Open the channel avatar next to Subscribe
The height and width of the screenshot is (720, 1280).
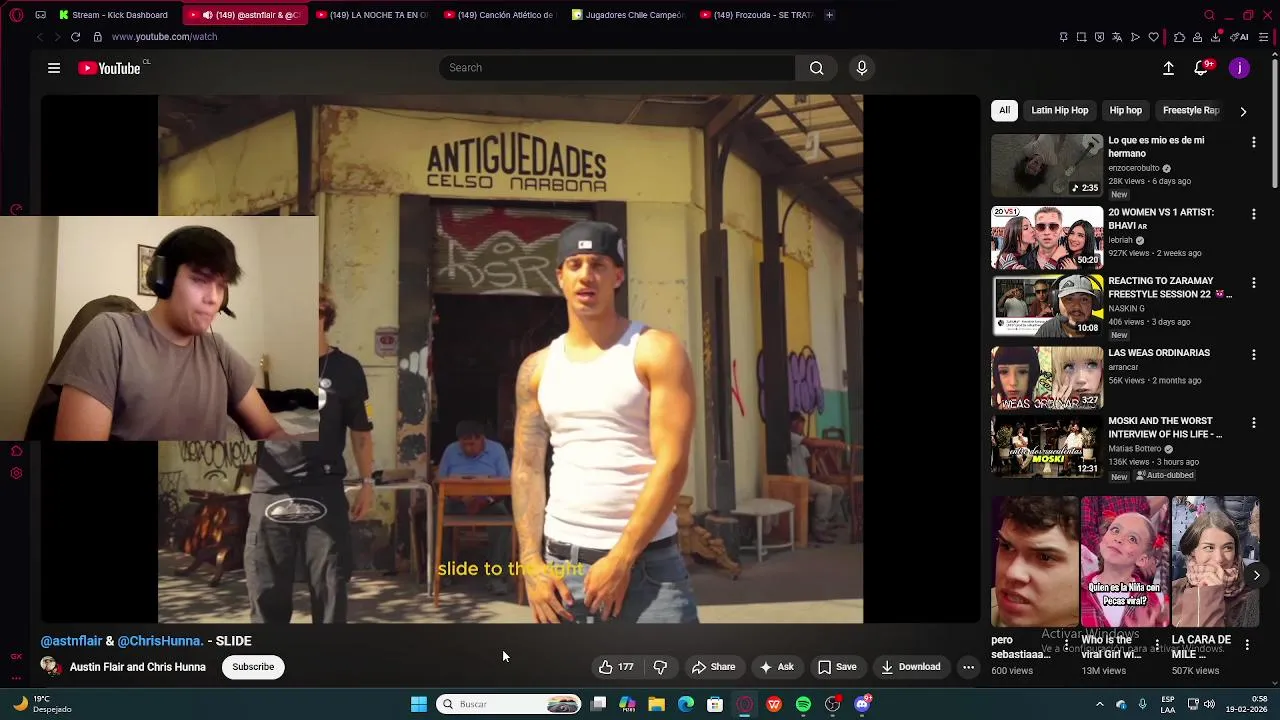[51, 667]
